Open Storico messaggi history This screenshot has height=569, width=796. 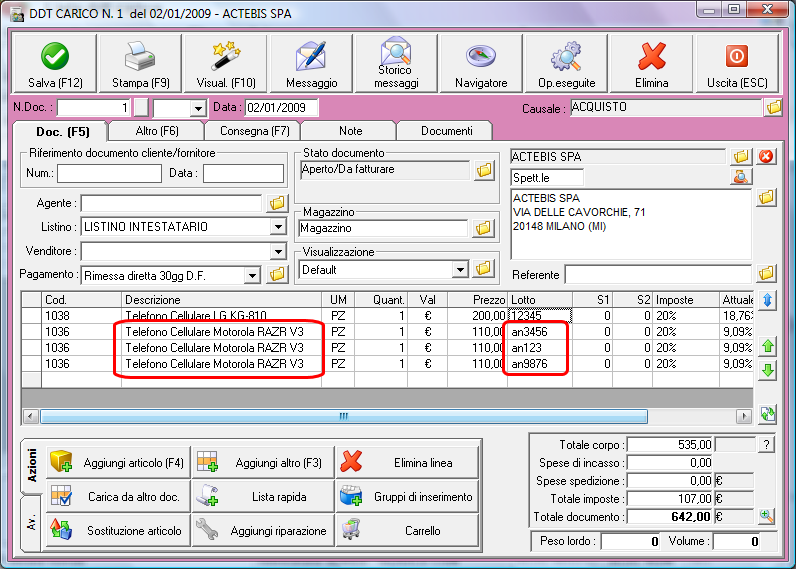(396, 64)
